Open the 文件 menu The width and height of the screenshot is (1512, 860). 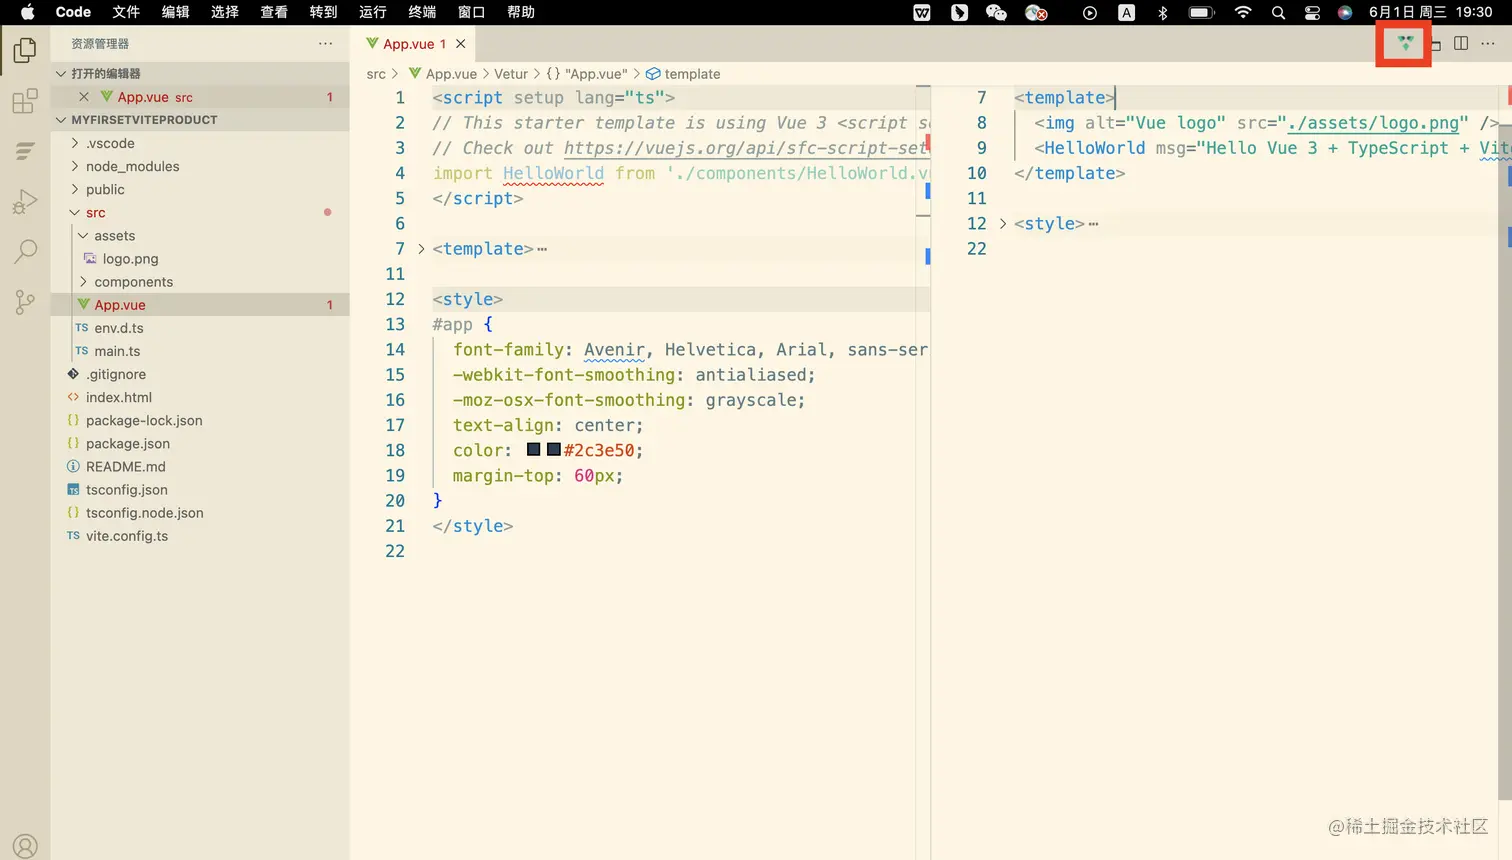pyautogui.click(x=126, y=12)
